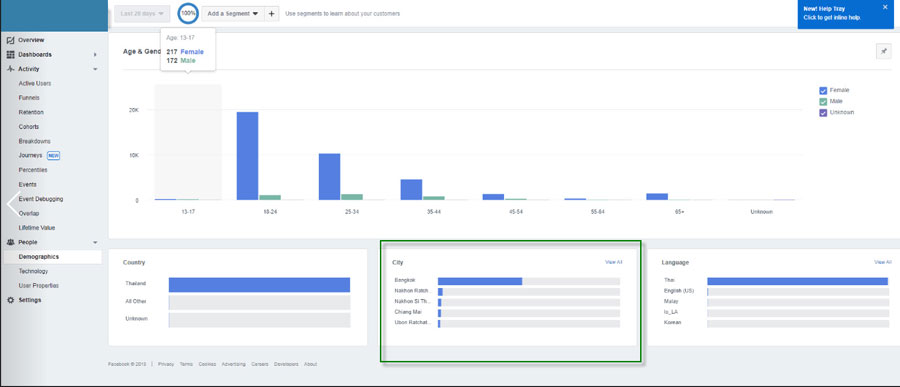Image resolution: width=900 pixels, height=387 pixels.
Task: Click the Privacy footer link
Action: tap(166, 365)
